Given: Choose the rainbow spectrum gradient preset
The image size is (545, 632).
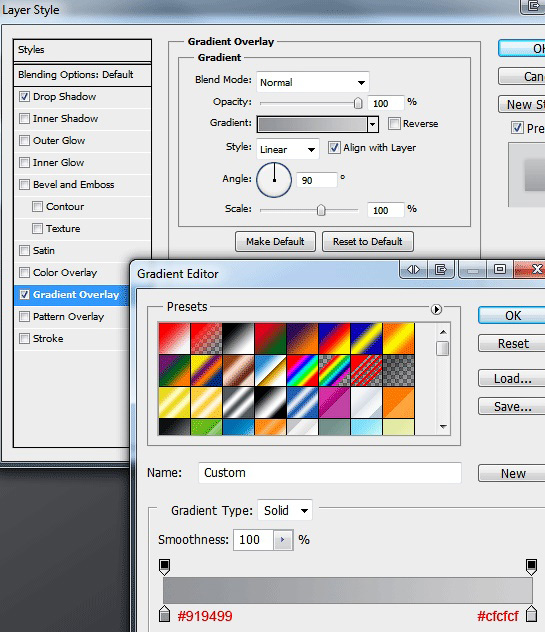Looking at the screenshot, I should [x=302, y=371].
